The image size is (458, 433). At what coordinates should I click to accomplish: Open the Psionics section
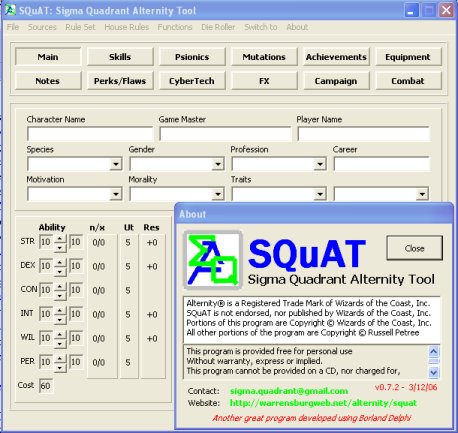coord(192,57)
